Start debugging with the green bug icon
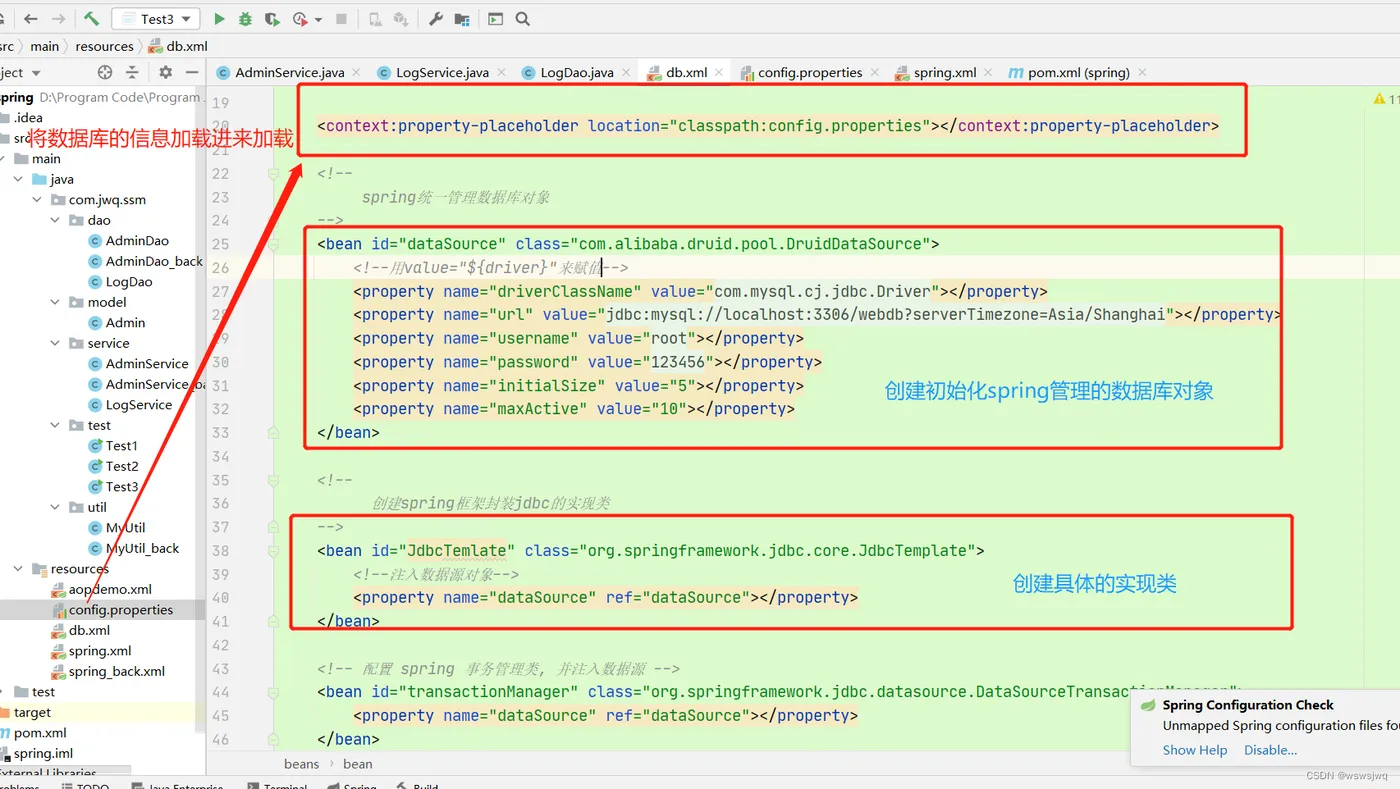1400x789 pixels. tap(246, 19)
